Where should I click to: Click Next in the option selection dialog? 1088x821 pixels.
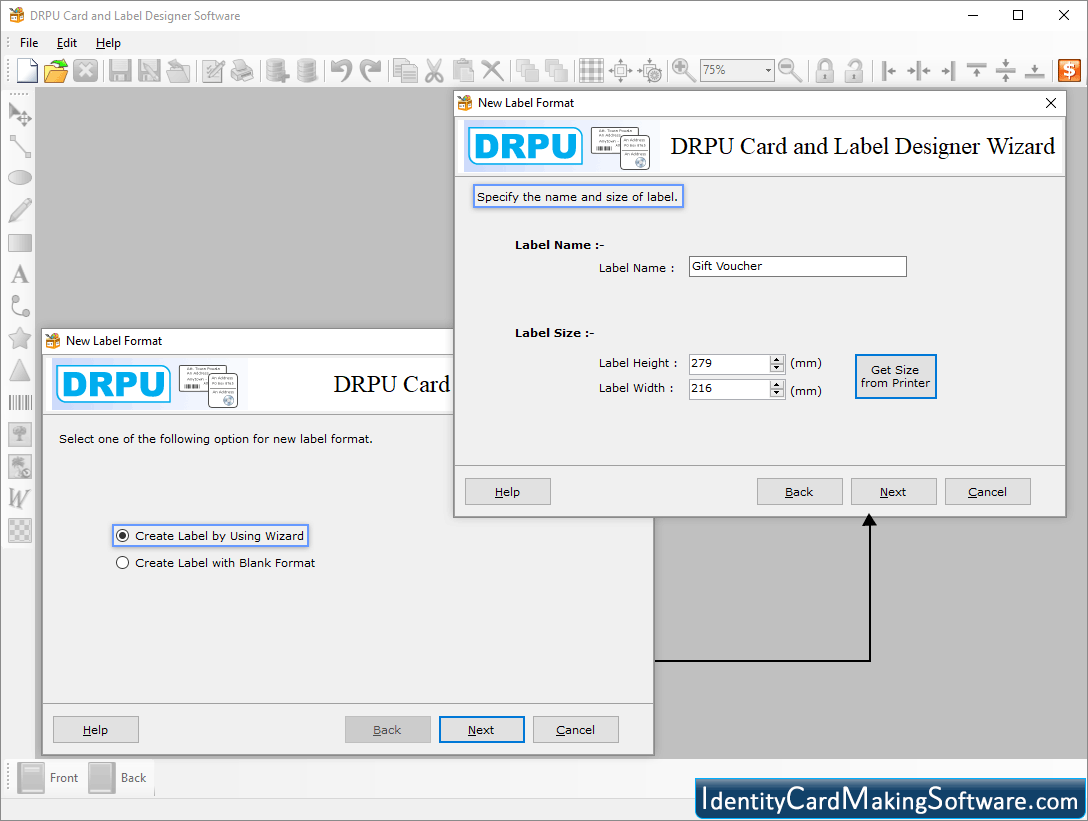coord(482,730)
